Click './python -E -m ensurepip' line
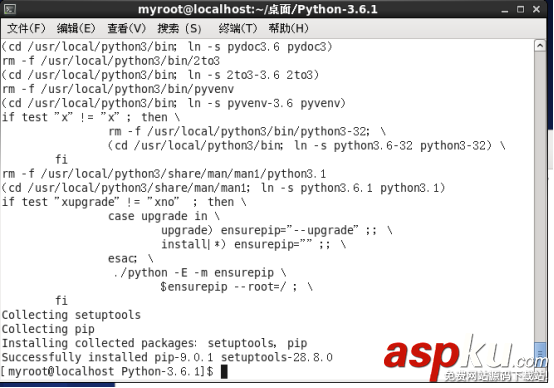 click(x=200, y=273)
